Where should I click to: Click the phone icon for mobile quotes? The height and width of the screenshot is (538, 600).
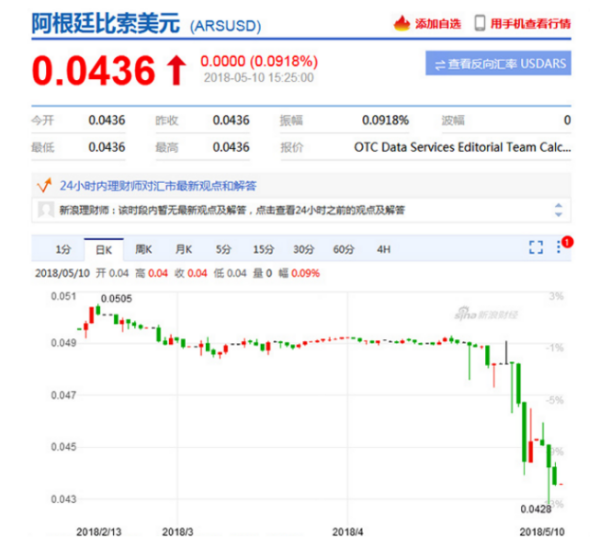(480, 23)
